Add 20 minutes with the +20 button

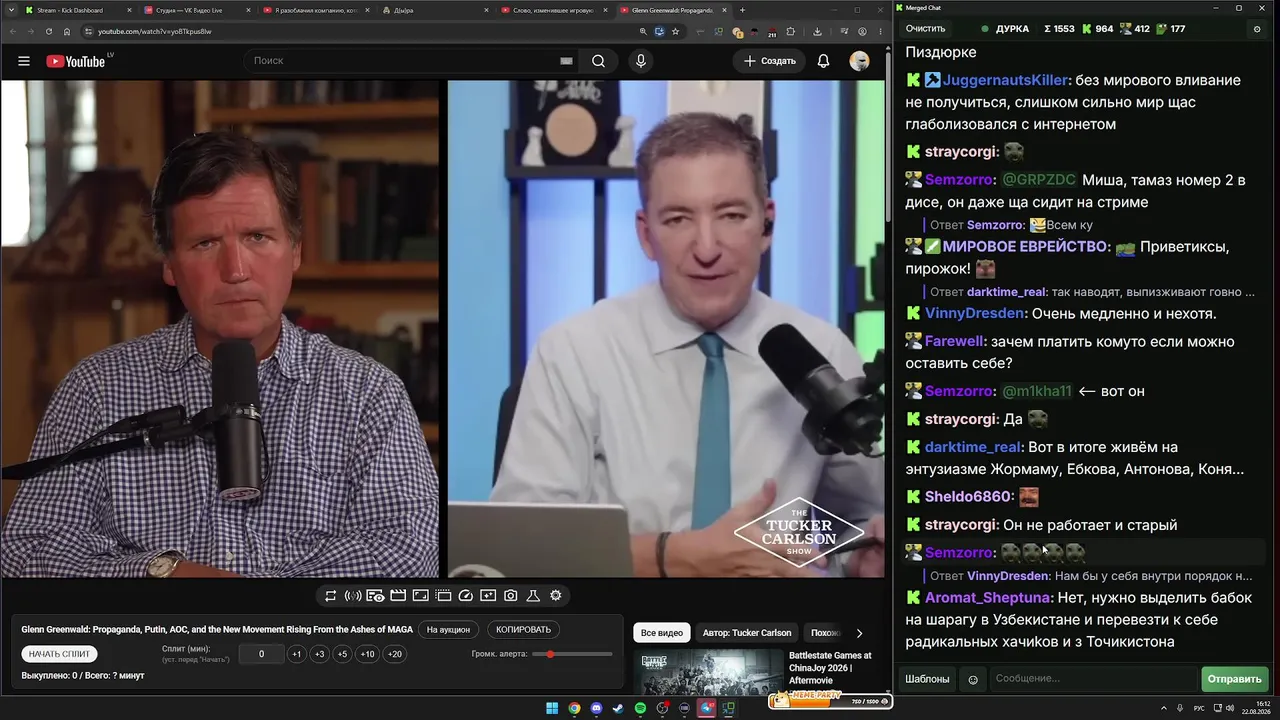(x=395, y=654)
